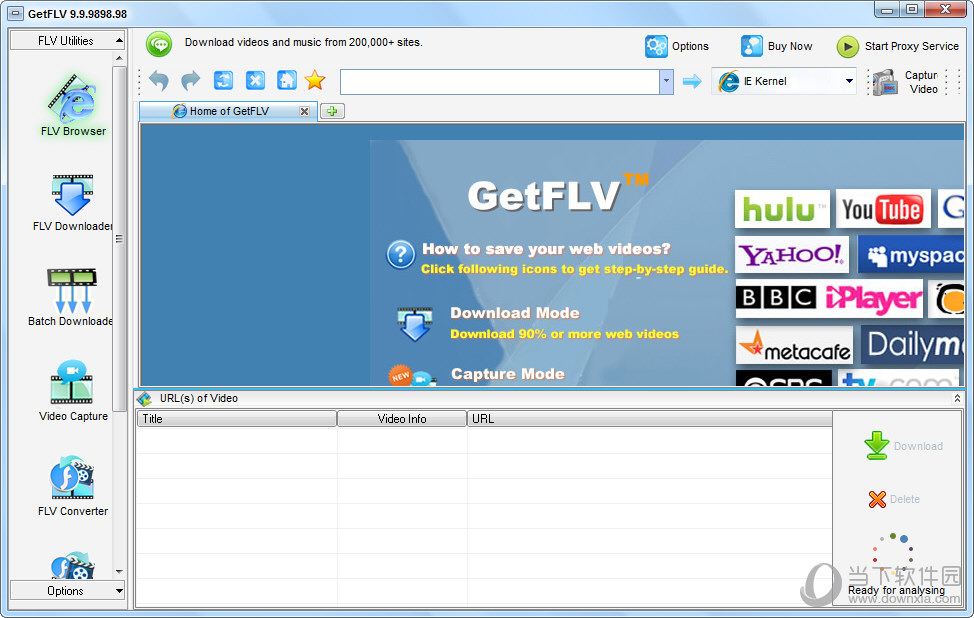Click the greyed-out Download button in video panel
Screen dimensions: 974x618
(903, 446)
